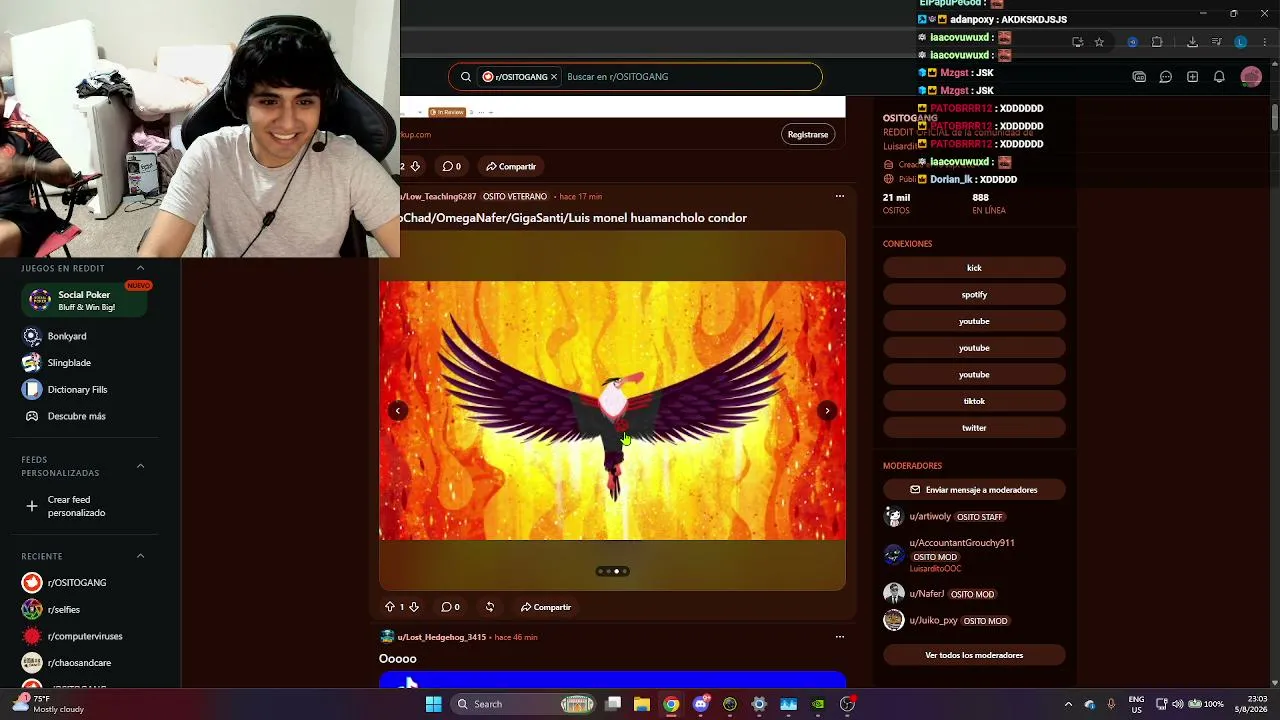Open u/NaferJ moderator profile
This screenshot has width=1280, height=720.
click(x=927, y=594)
